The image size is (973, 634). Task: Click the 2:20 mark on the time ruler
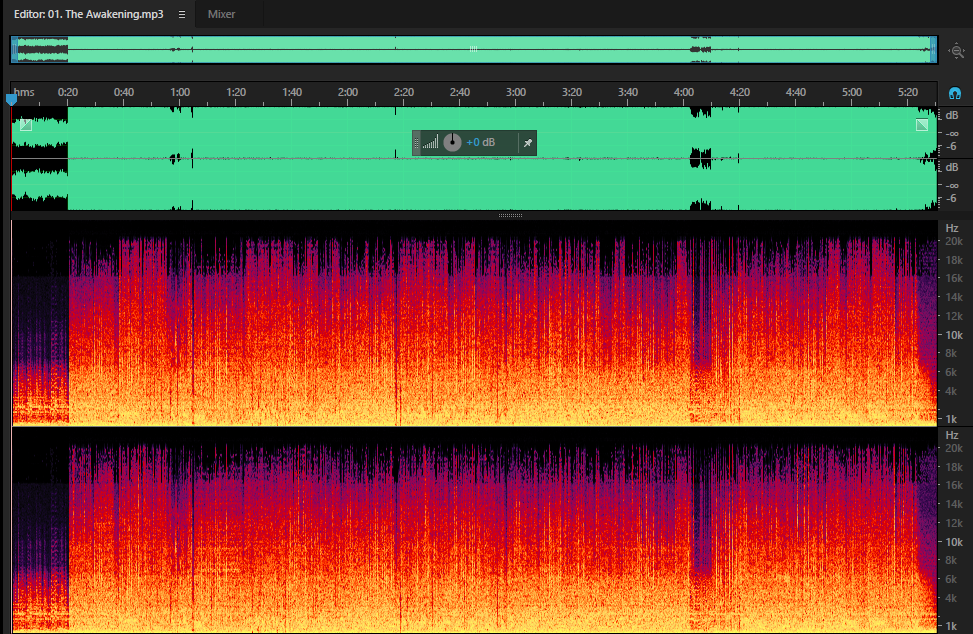(x=404, y=92)
